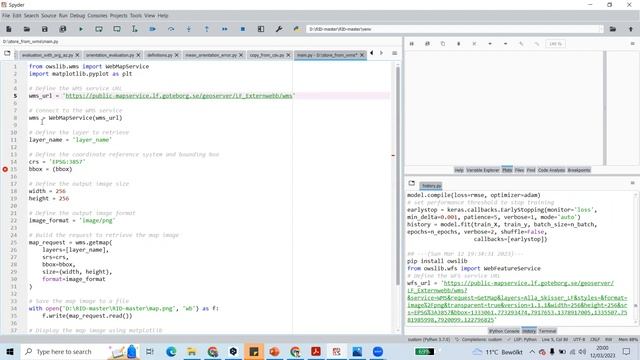Remove all plots with the X icon
The height and width of the screenshot is (360, 640).
coord(474,44)
